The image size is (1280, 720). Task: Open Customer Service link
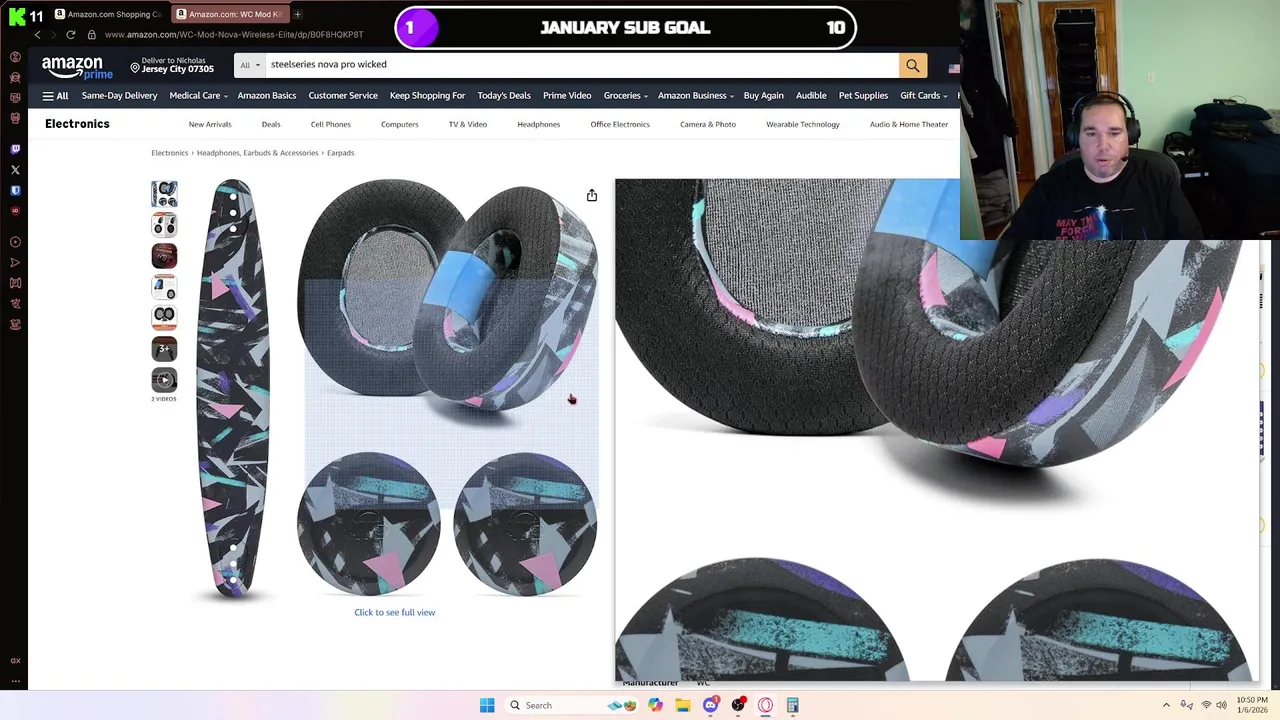pos(343,96)
